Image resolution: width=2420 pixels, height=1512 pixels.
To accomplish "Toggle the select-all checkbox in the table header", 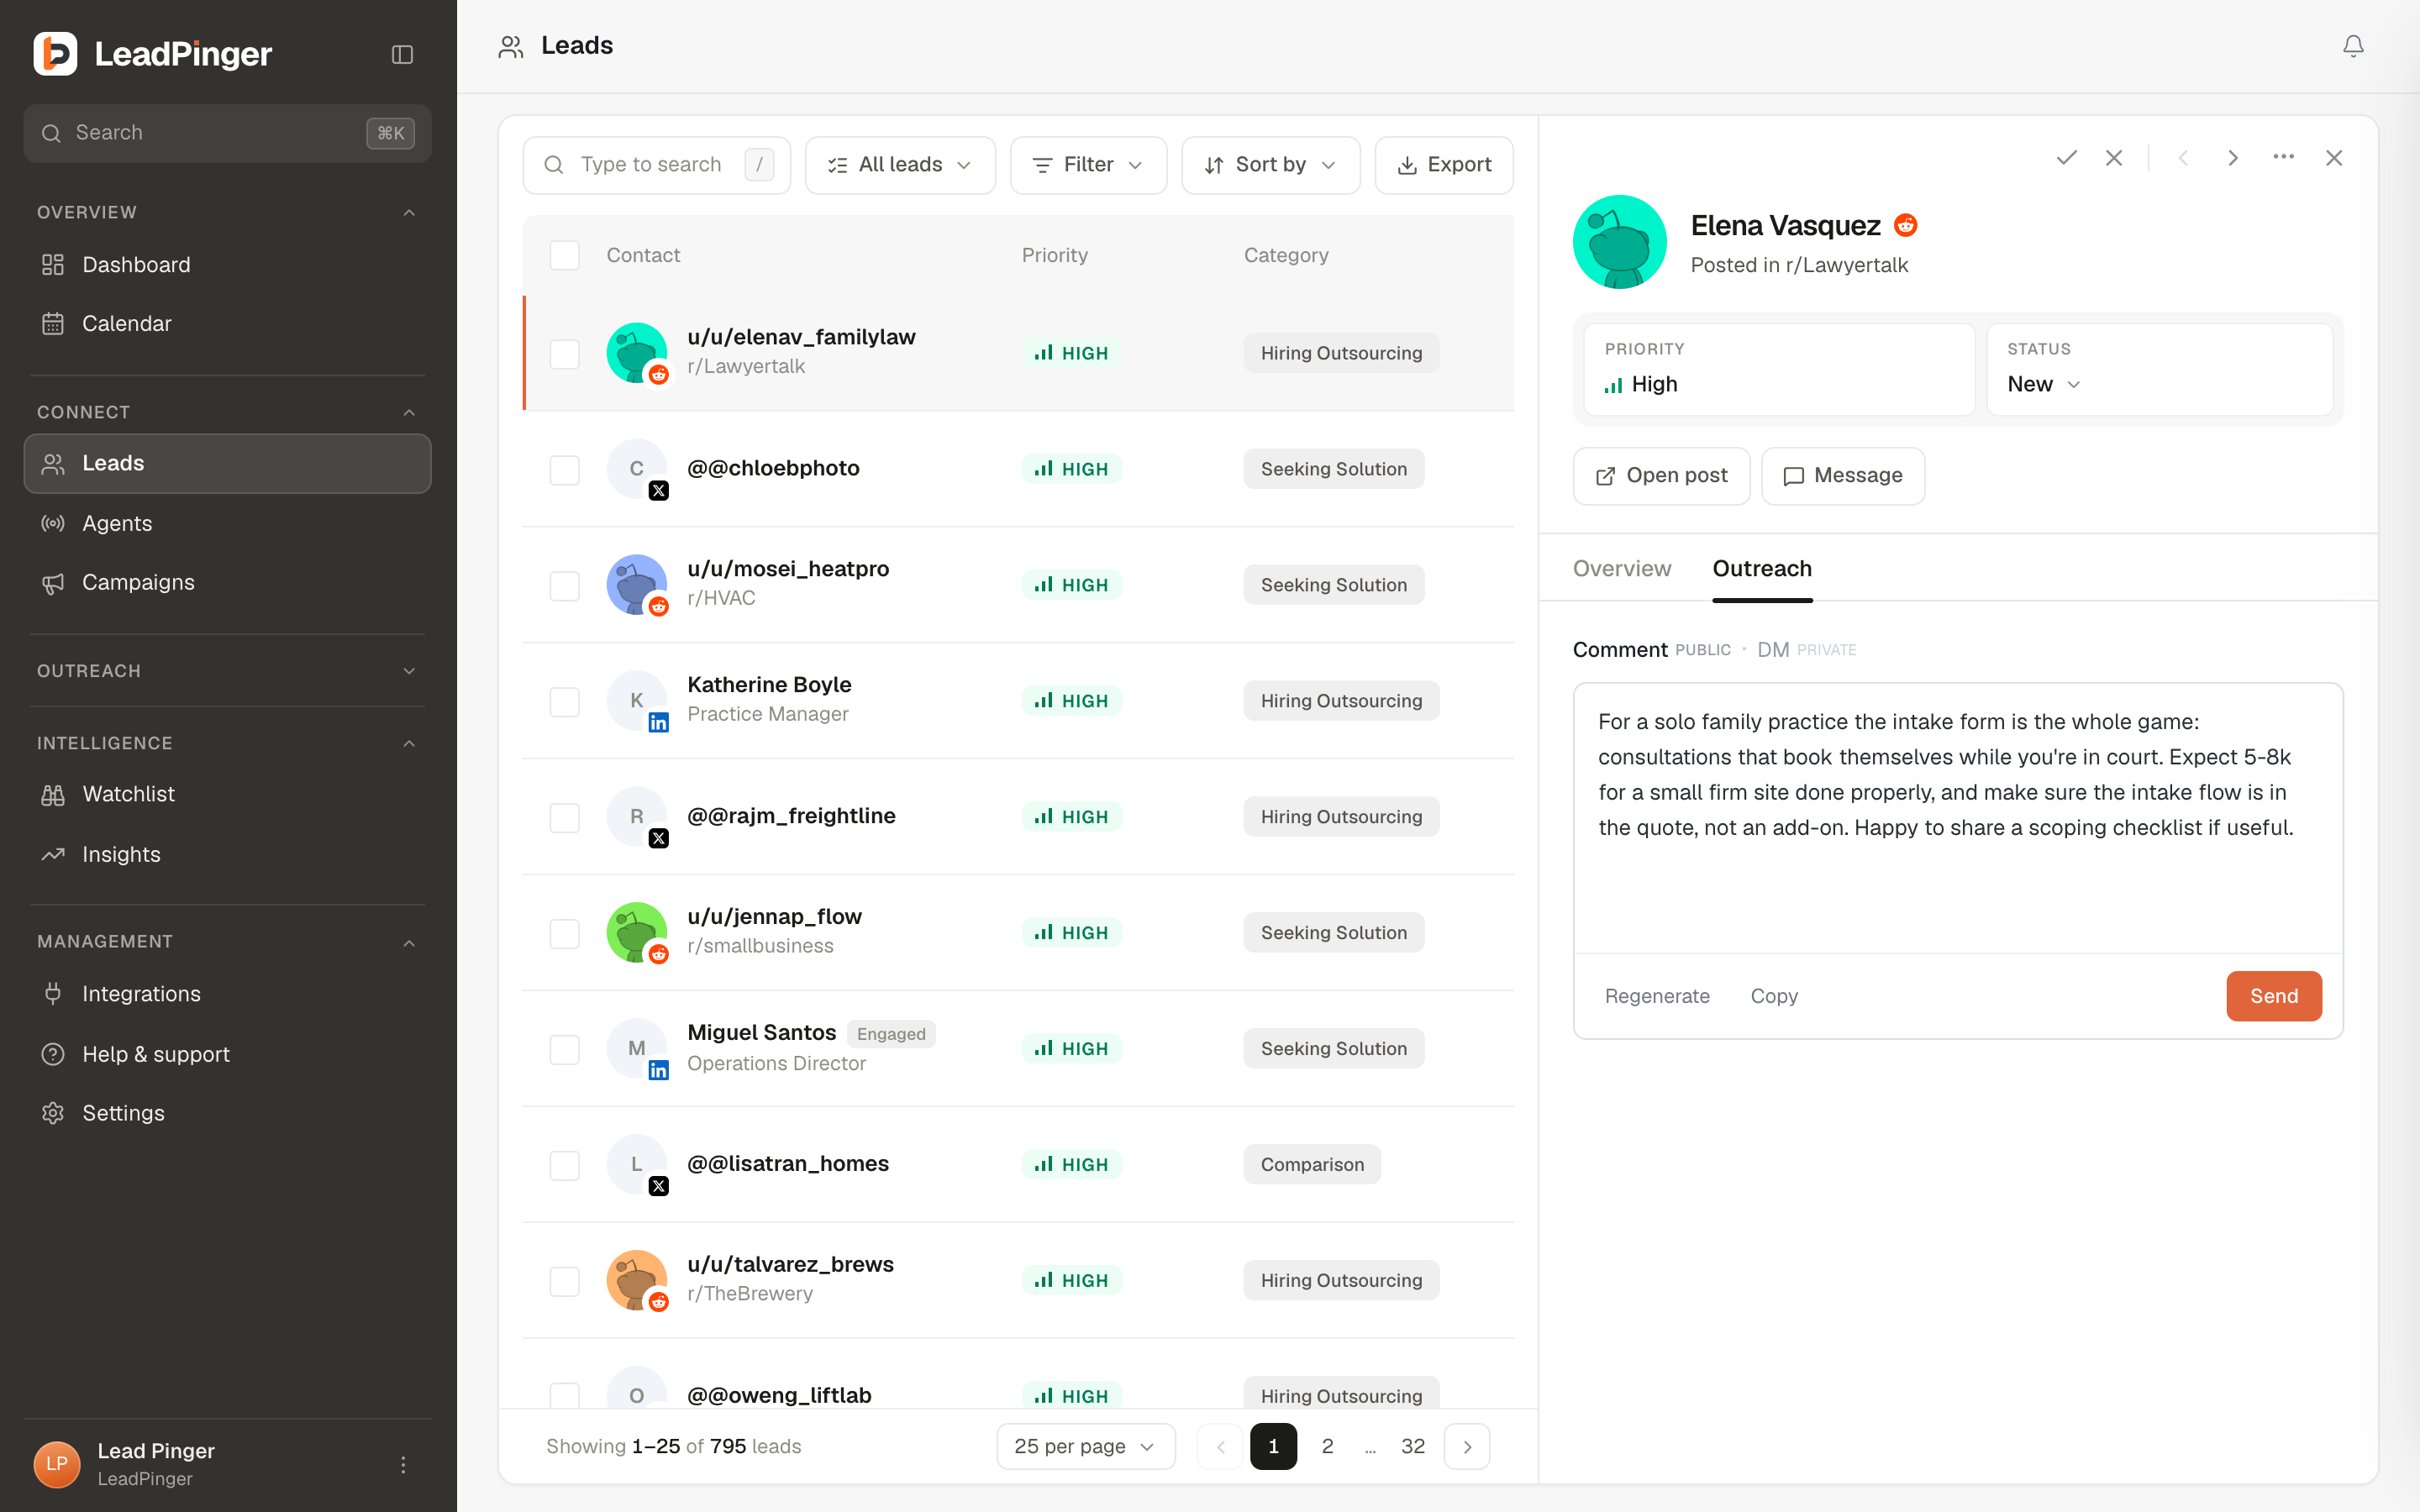I will click(x=565, y=255).
